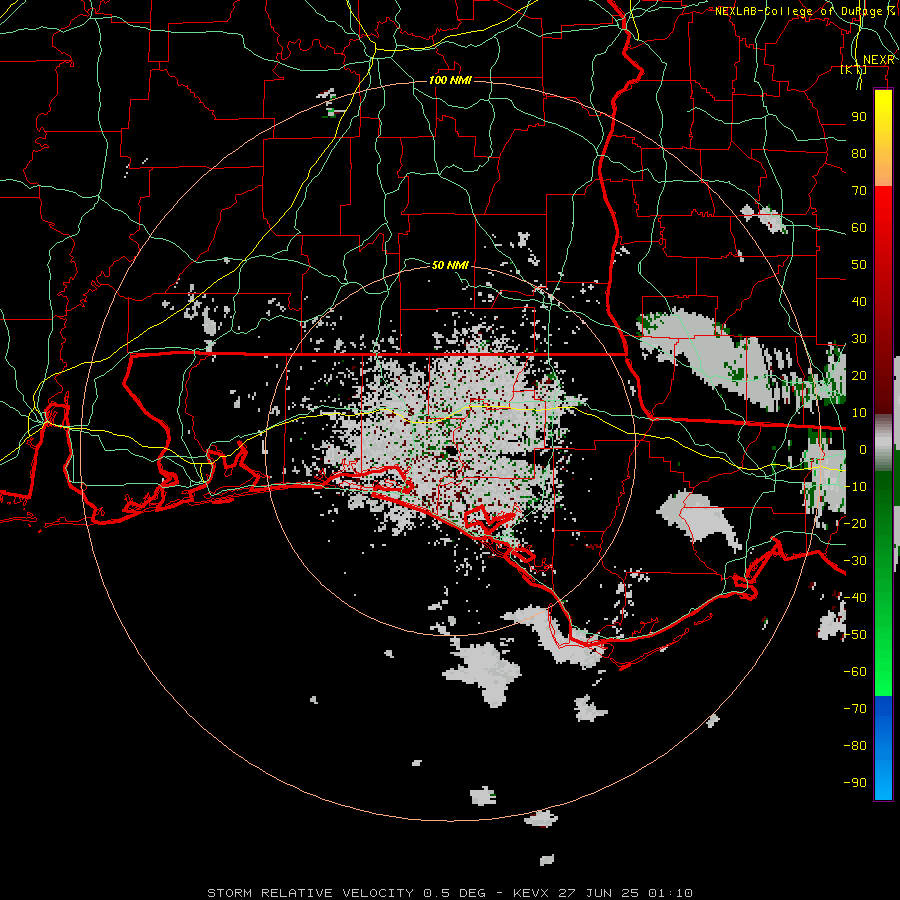Click the -80 value on velocity scale
This screenshot has height=900, width=900.
pyautogui.click(x=855, y=746)
